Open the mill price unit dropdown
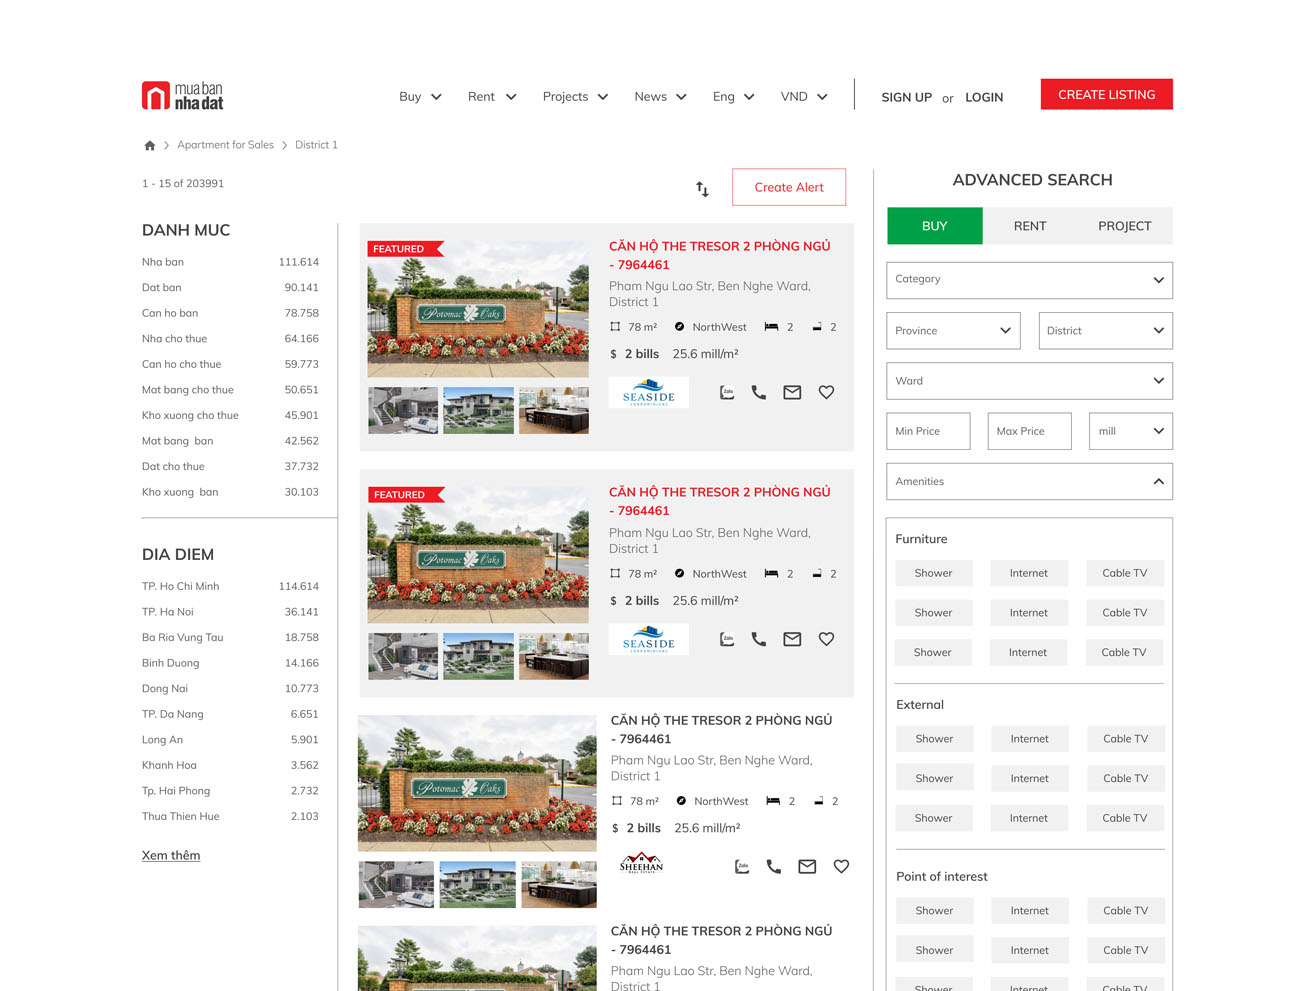Image resolution: width=1310 pixels, height=991 pixels. (x=1131, y=431)
